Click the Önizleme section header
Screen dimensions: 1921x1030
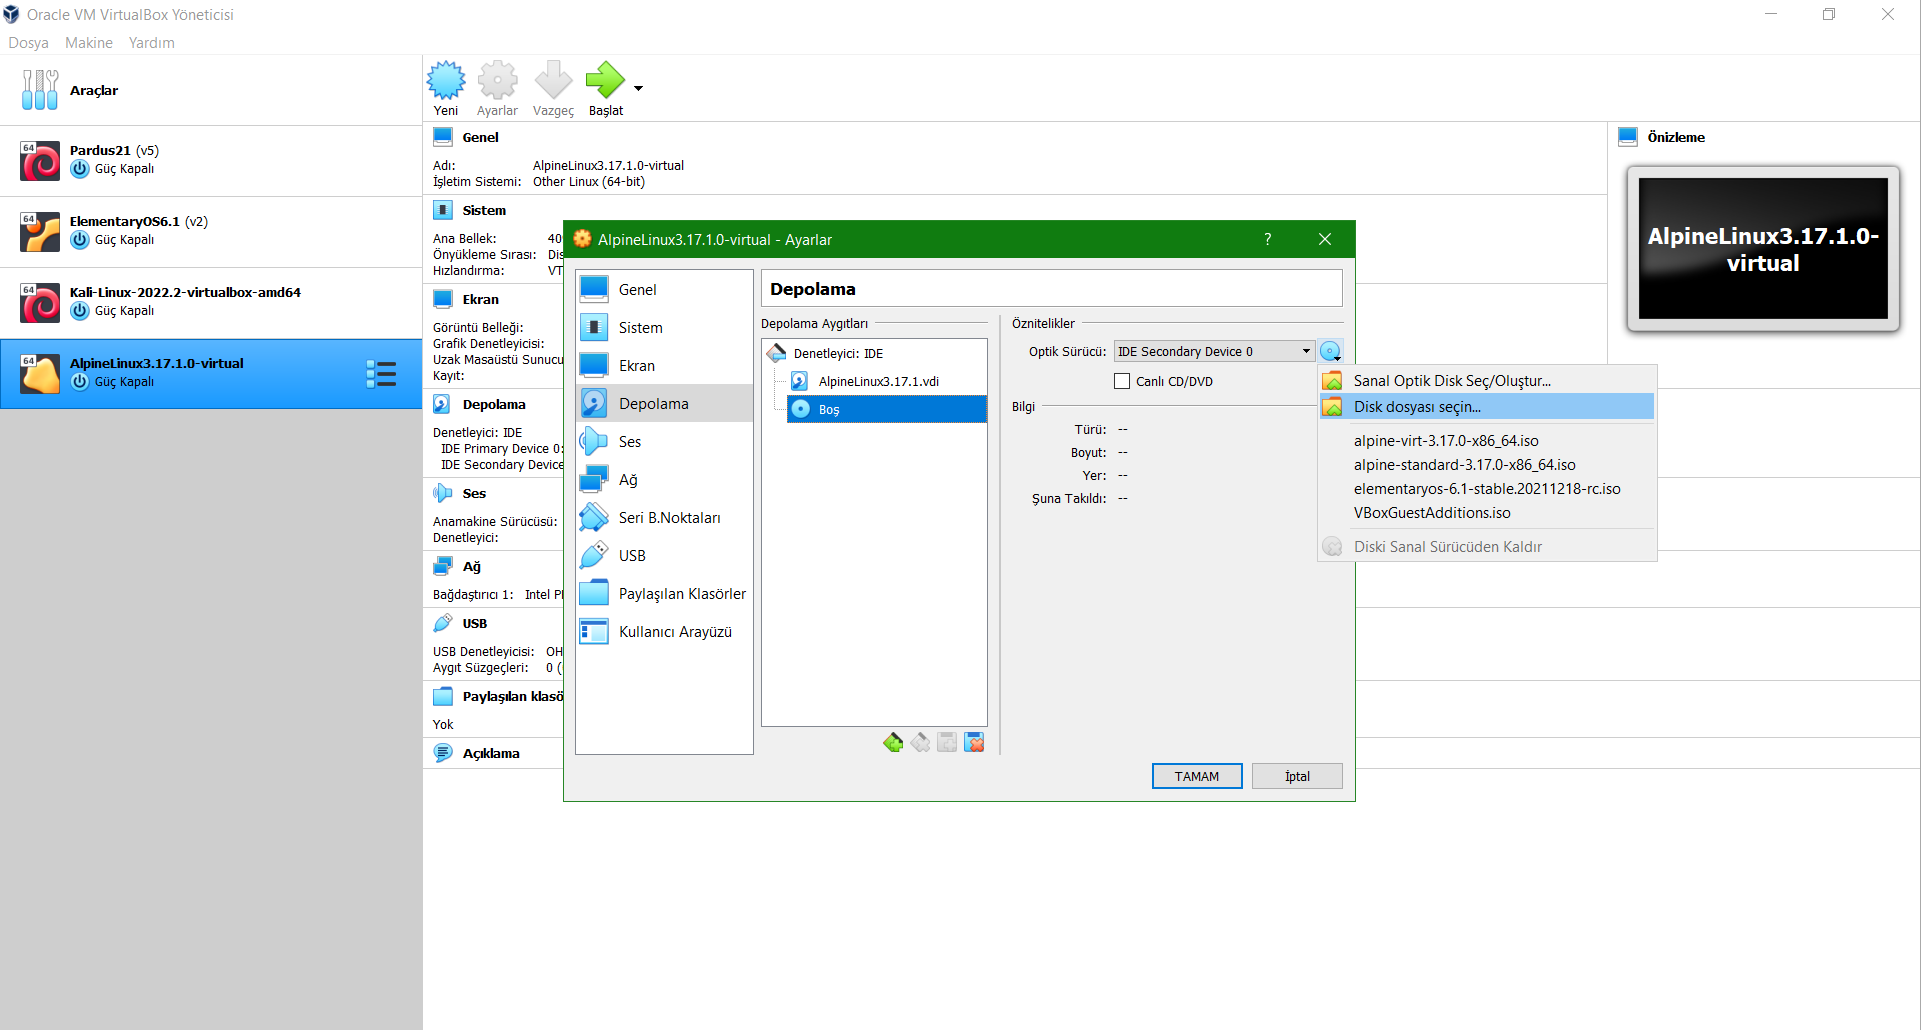pyautogui.click(x=1676, y=137)
